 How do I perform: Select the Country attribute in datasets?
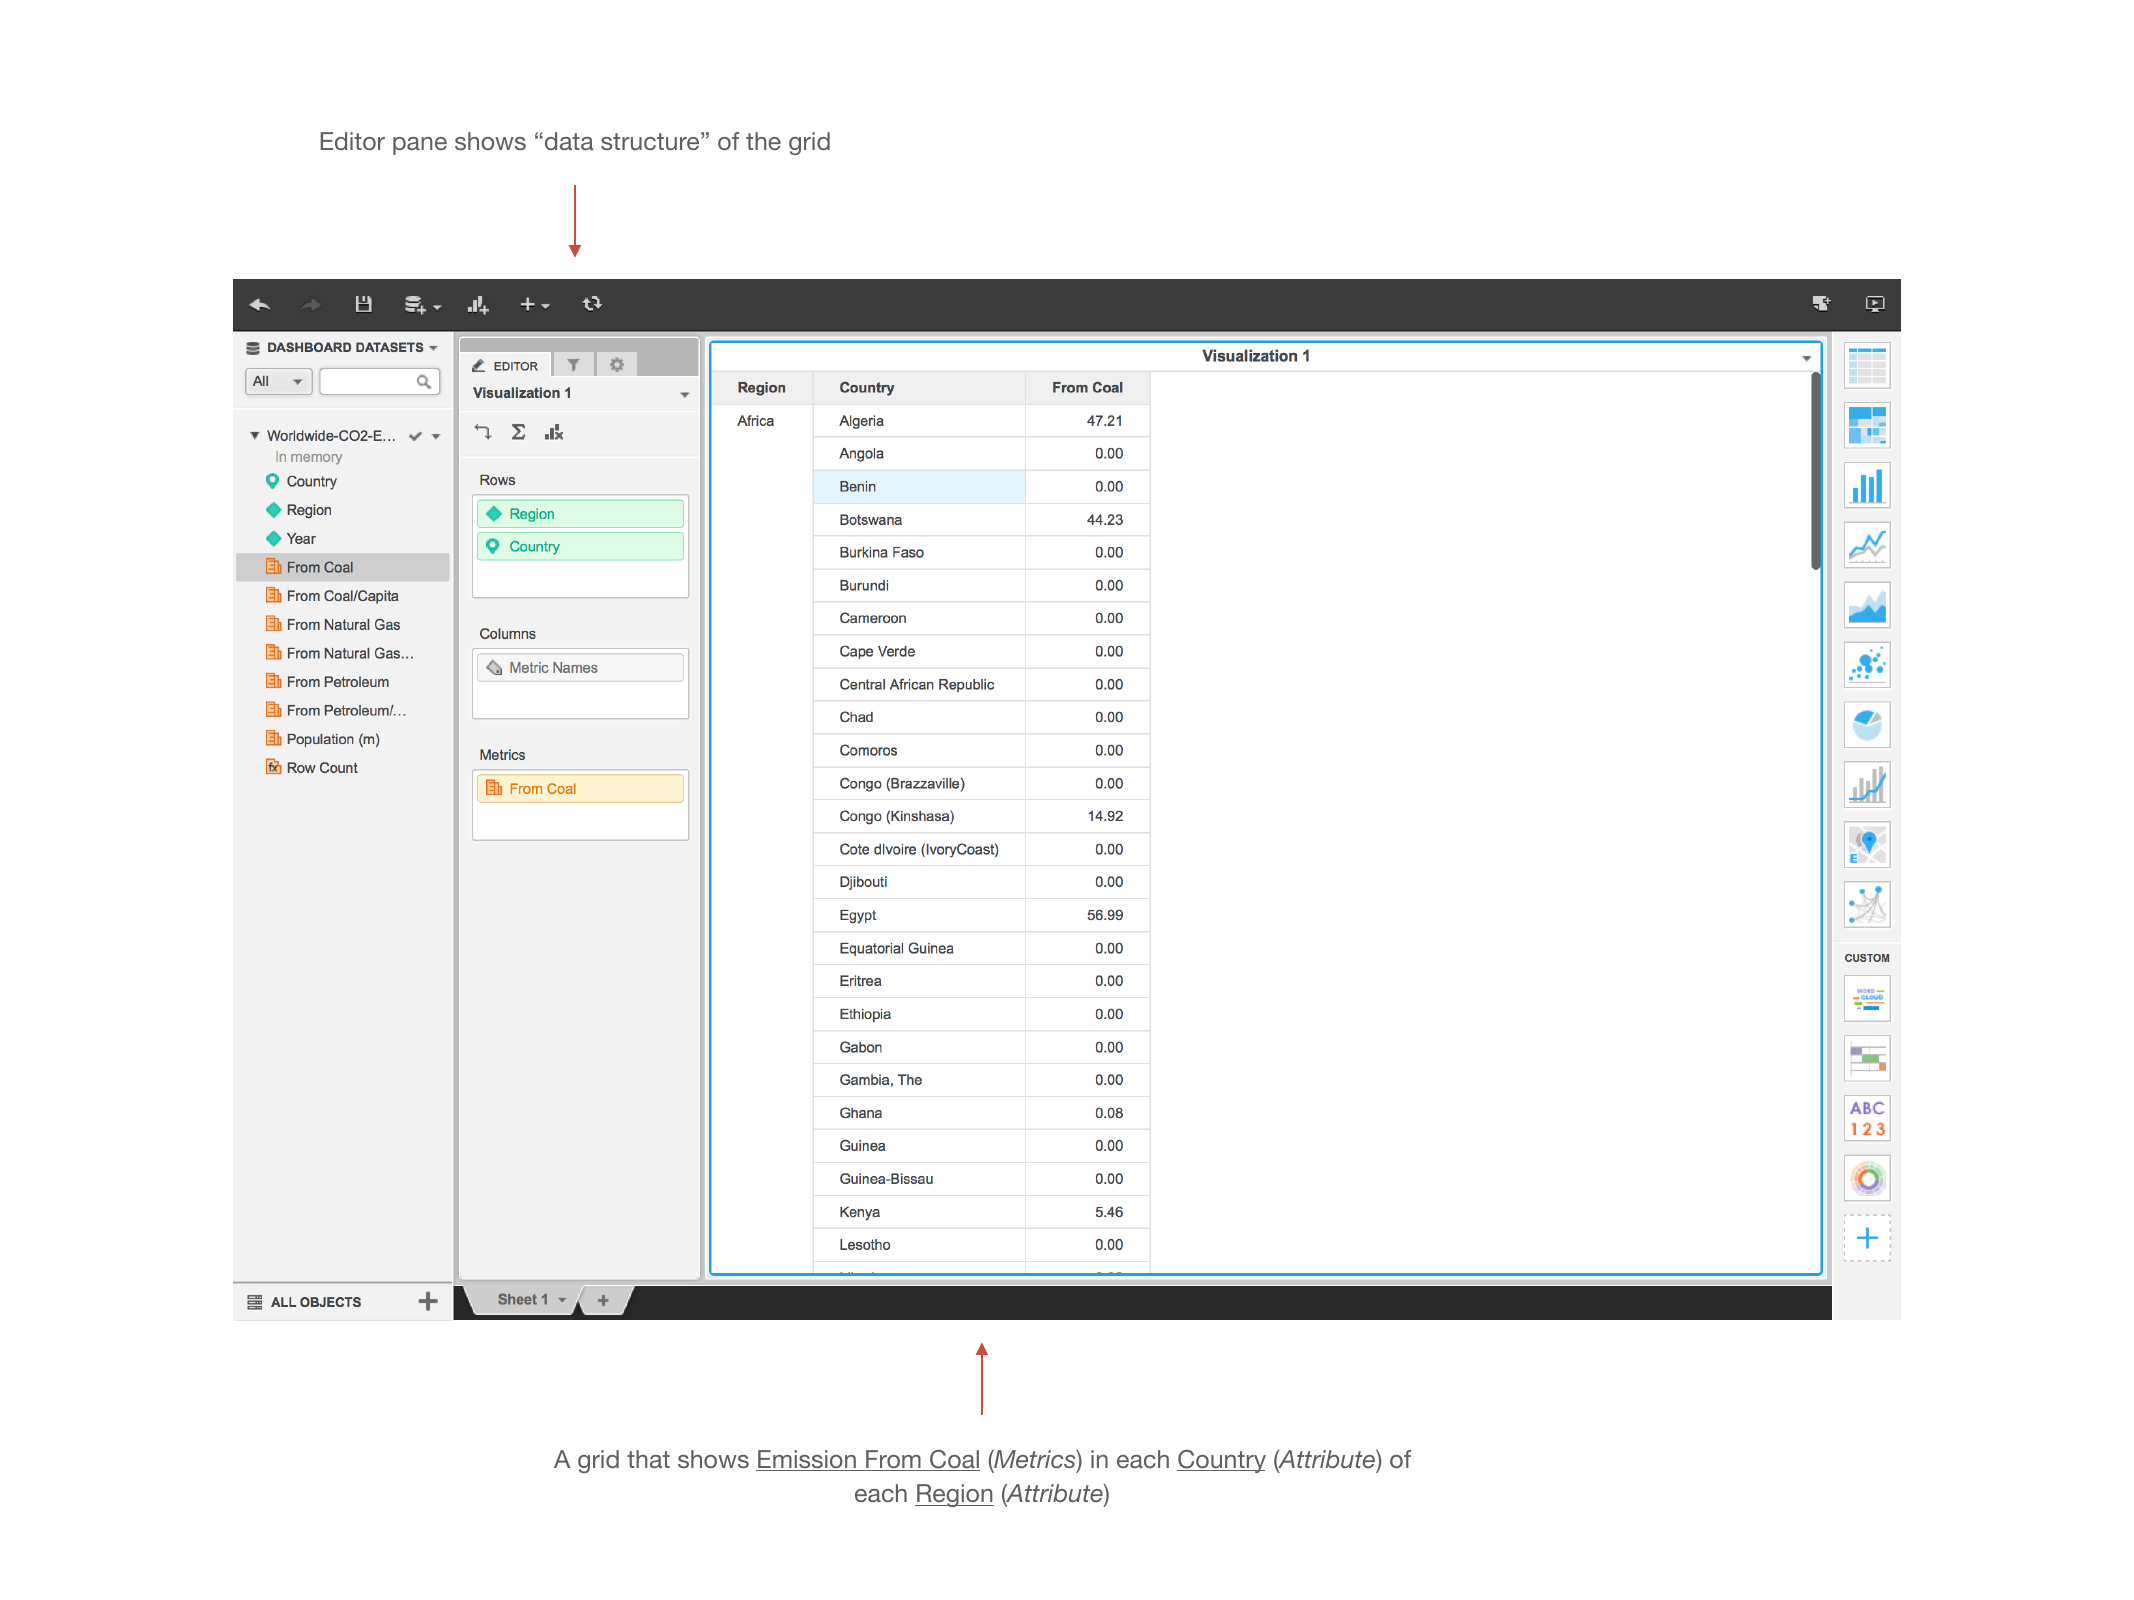pyautogui.click(x=311, y=481)
